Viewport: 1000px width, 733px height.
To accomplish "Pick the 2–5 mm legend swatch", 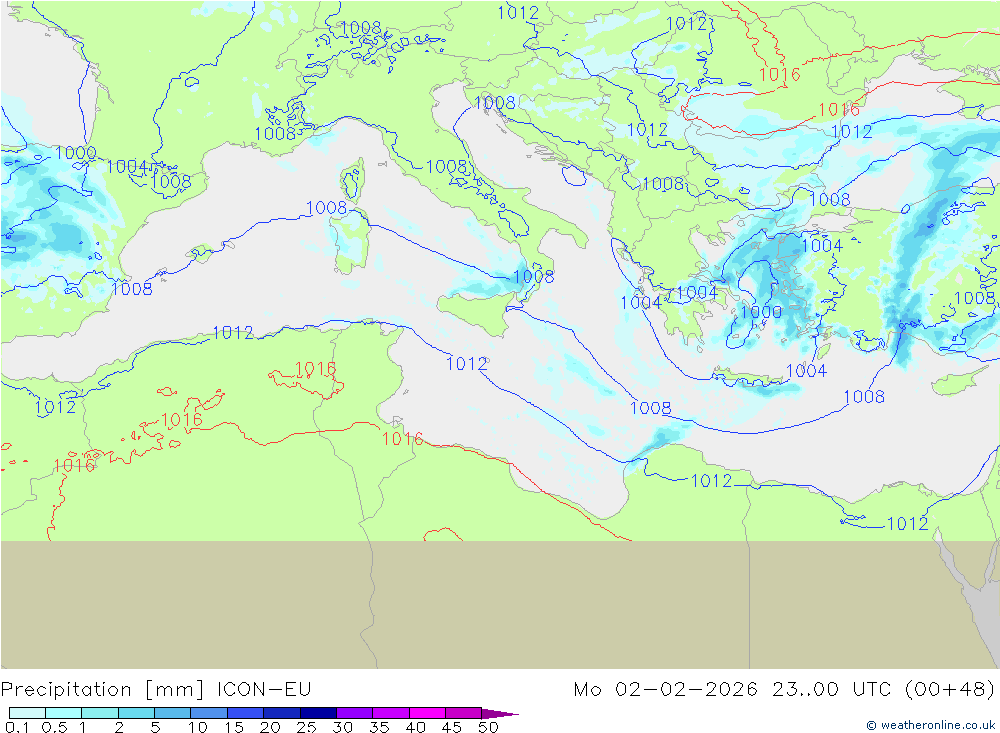I will pyautogui.click(x=136, y=713).
